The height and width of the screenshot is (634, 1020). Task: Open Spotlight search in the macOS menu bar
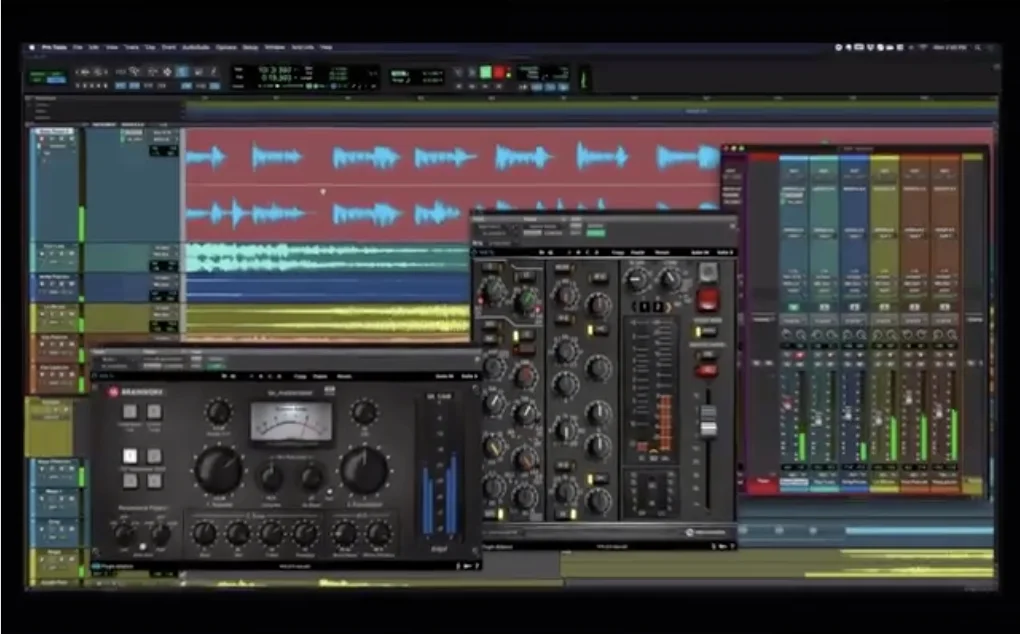(977, 47)
